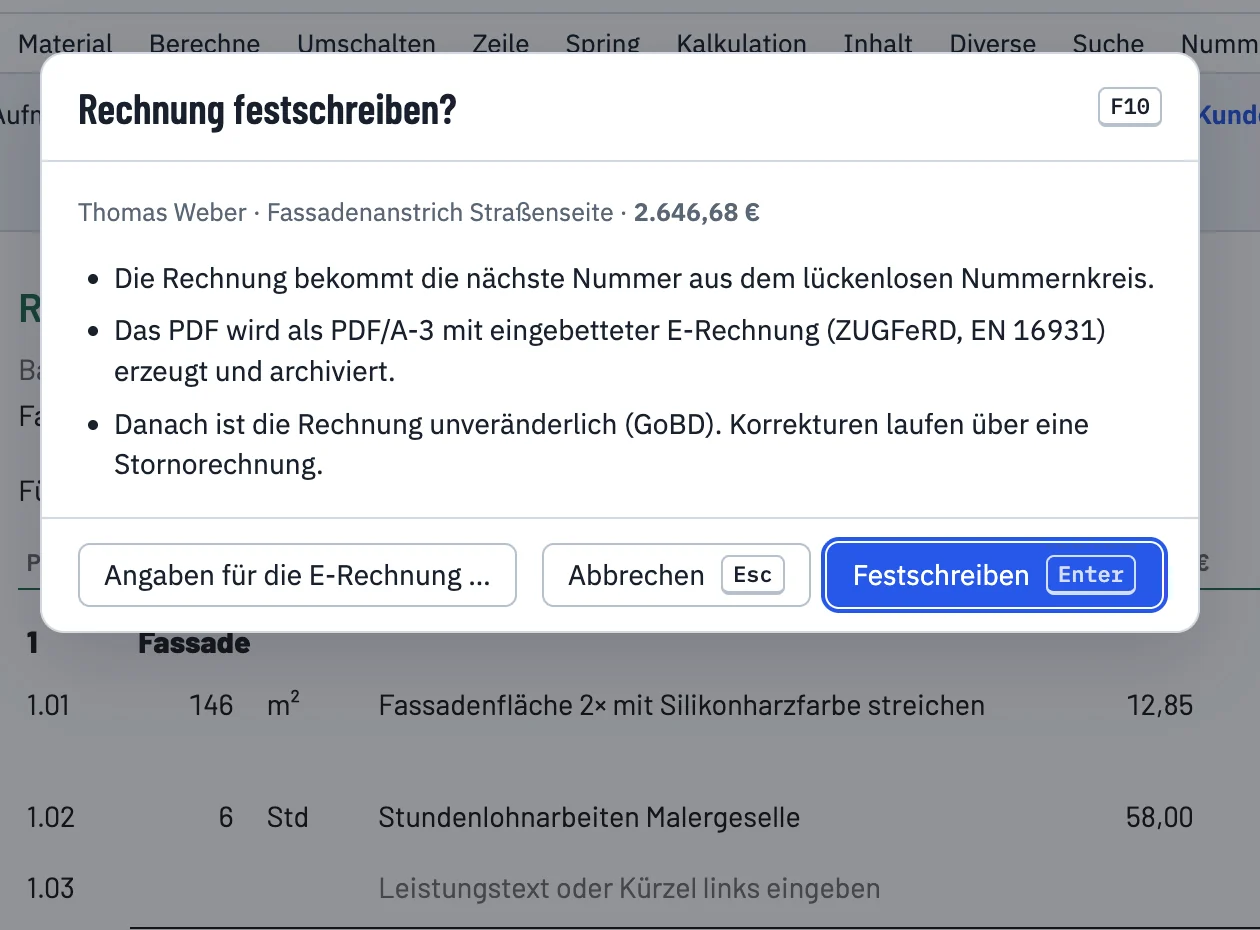This screenshot has width=1260, height=930.
Task: Select the Stundenlohnarbeiten Malergeselle row text
Action: coord(589,817)
